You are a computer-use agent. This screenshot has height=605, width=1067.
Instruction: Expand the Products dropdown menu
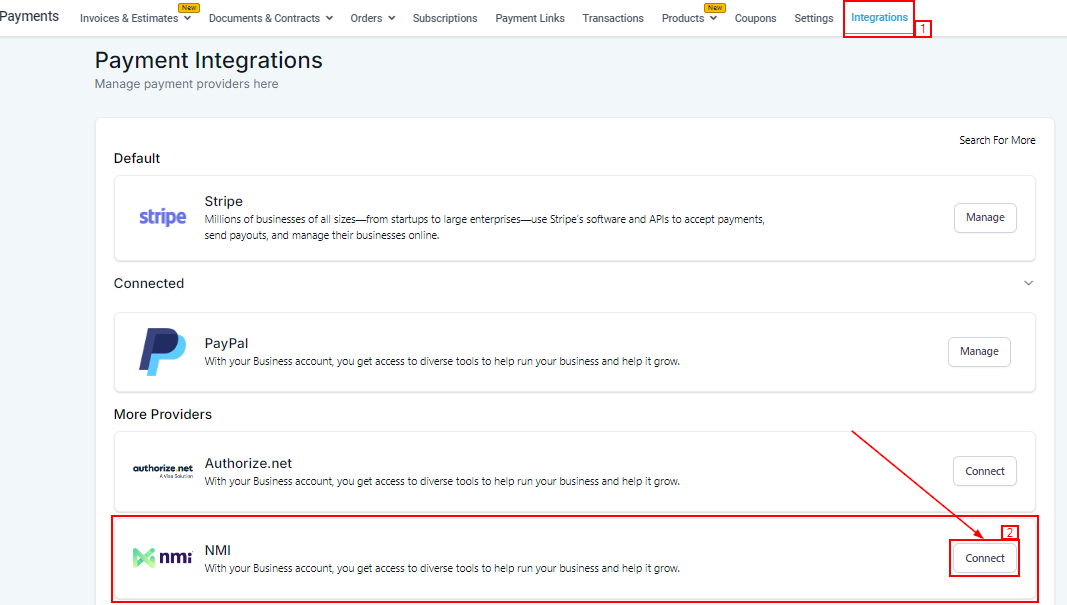pos(689,18)
